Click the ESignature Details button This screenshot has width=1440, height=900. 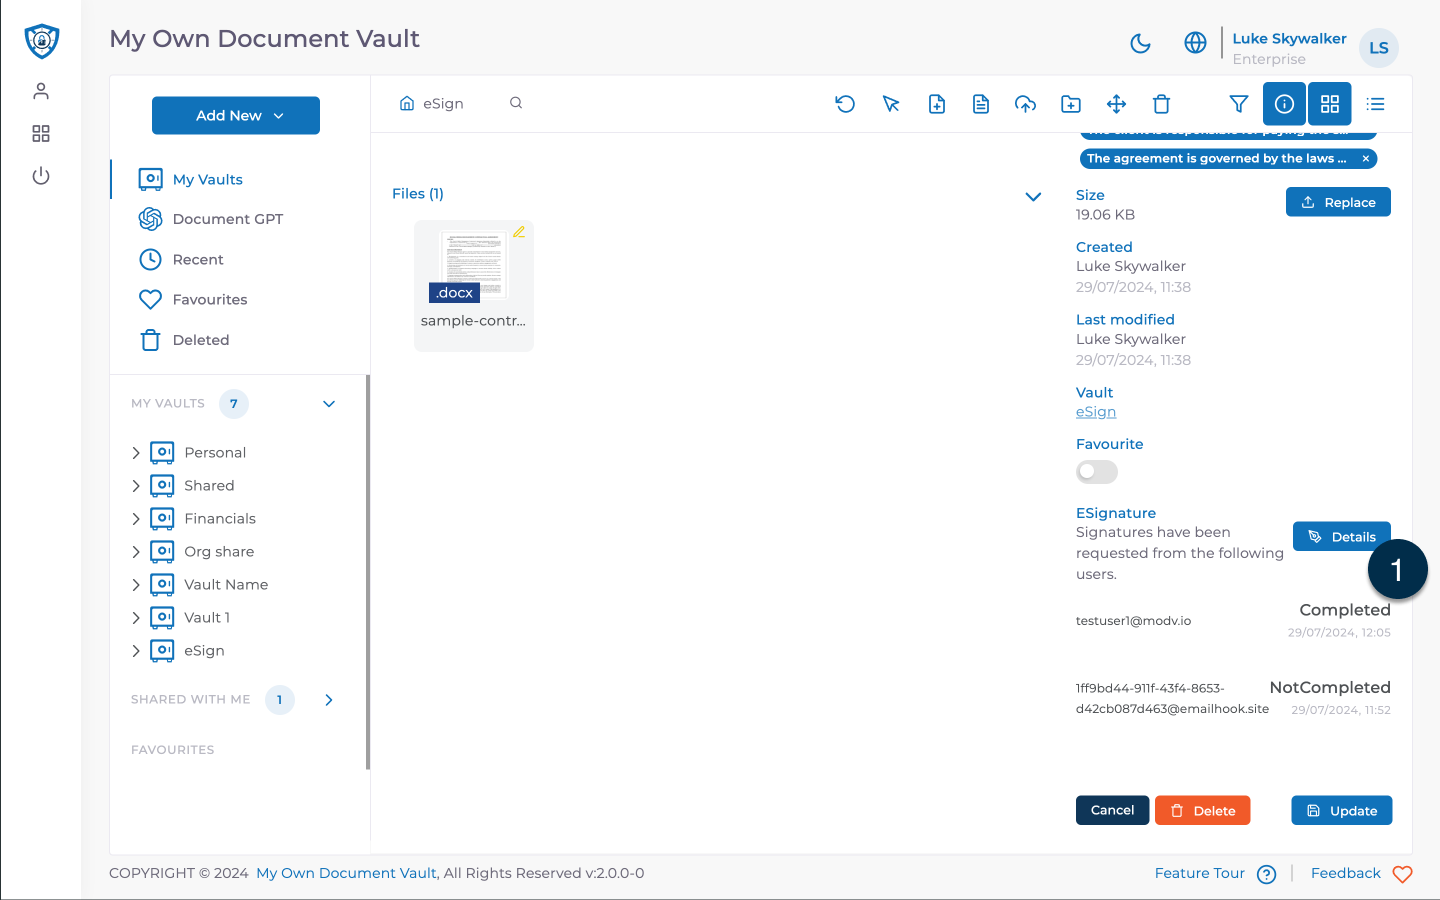(1341, 537)
